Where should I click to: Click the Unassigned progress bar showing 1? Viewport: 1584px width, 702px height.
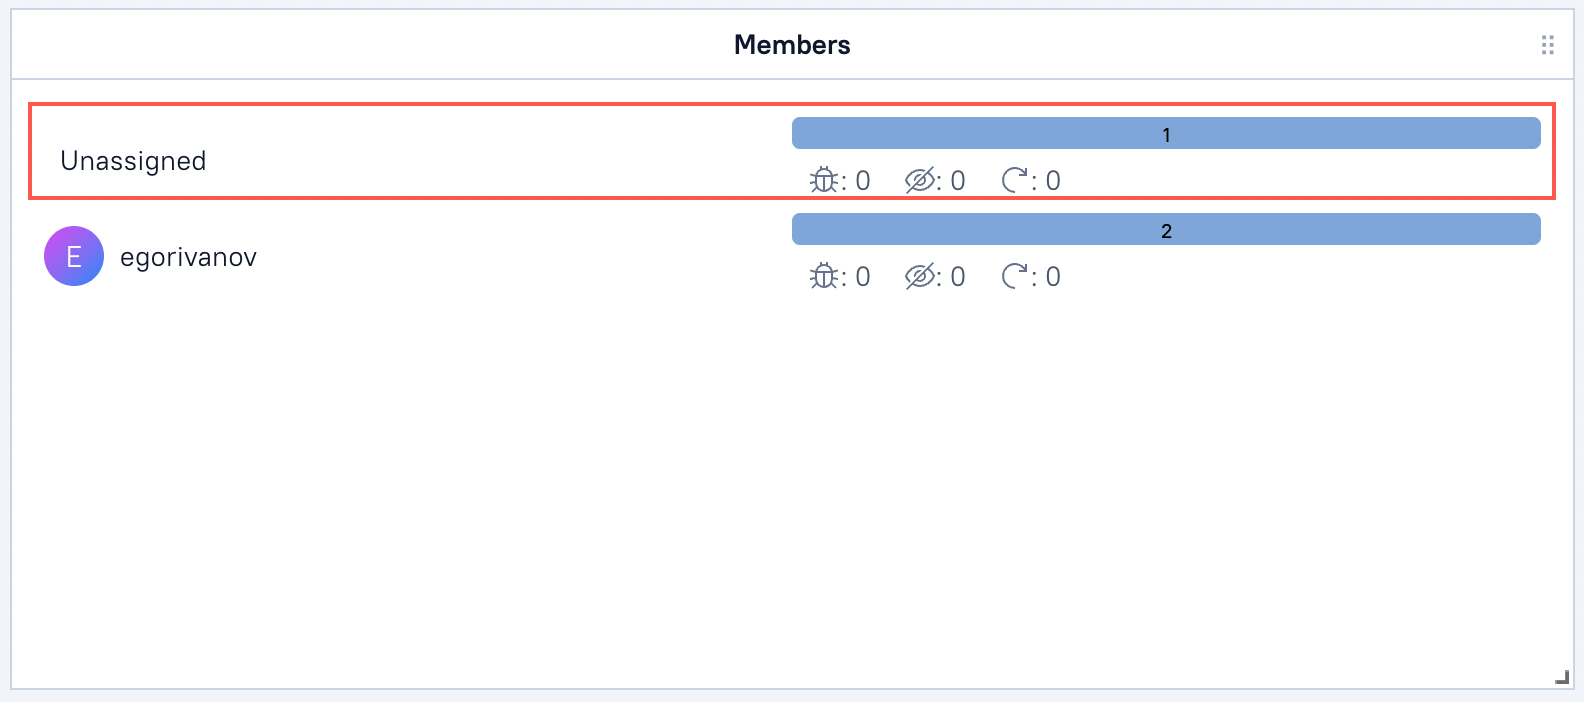pyautogui.click(x=1165, y=134)
